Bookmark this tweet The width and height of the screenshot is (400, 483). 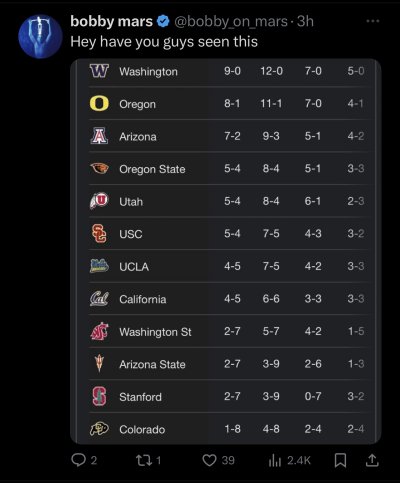point(340,460)
